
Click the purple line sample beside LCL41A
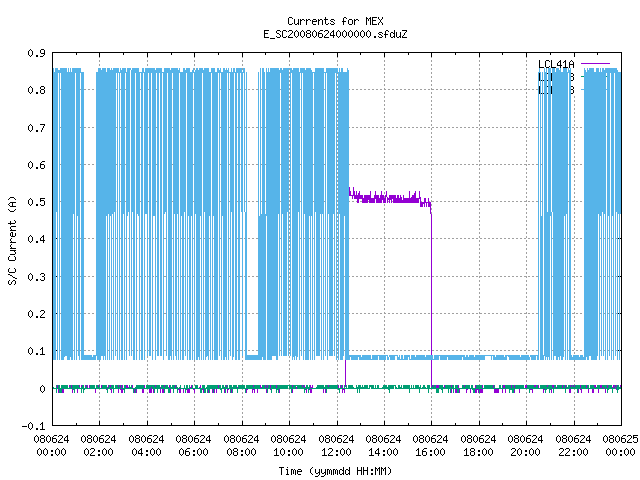point(596,64)
